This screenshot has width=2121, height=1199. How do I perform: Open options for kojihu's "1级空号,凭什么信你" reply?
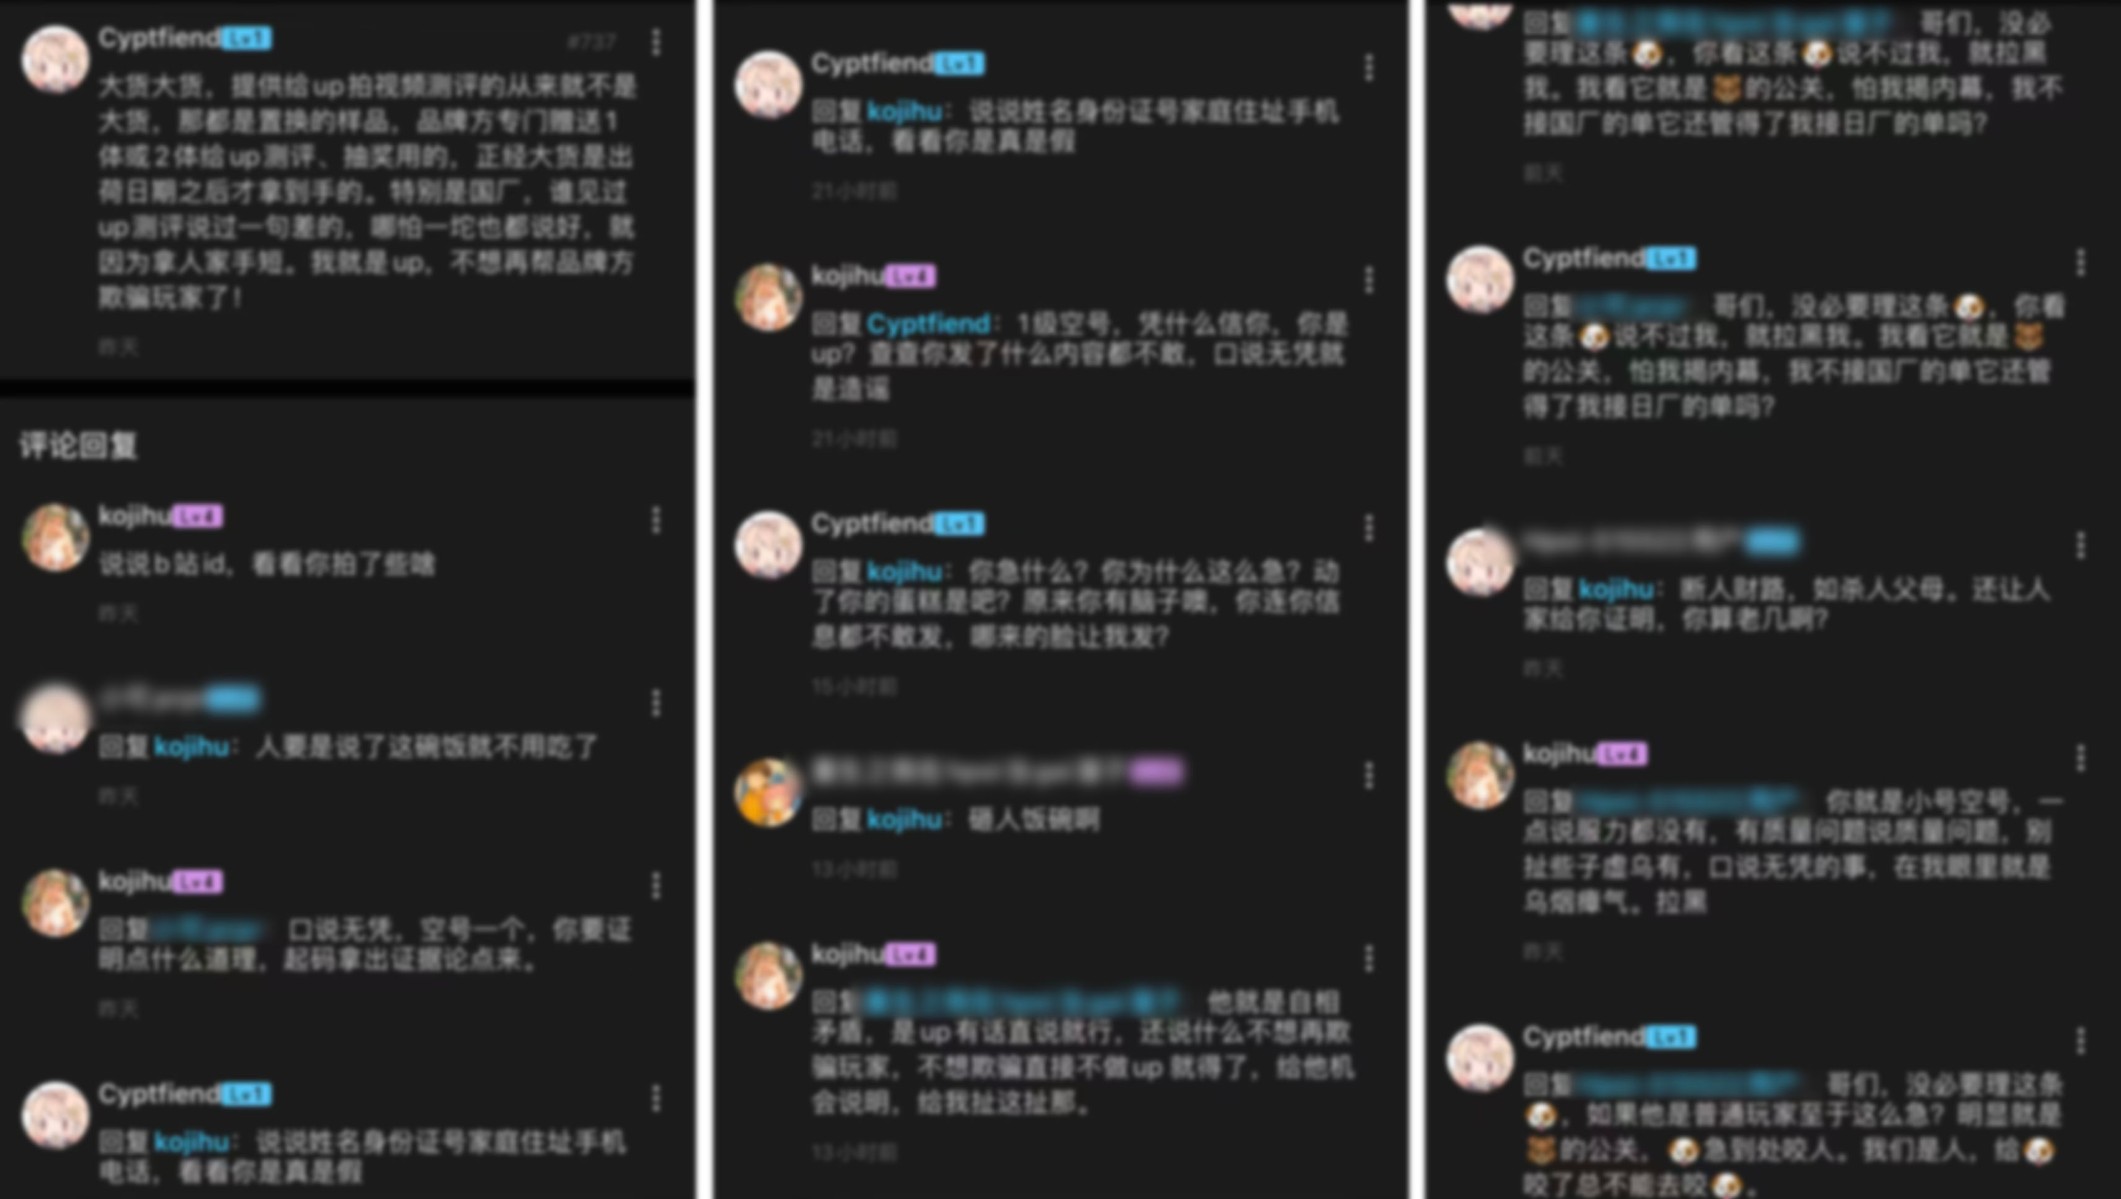(x=1369, y=280)
